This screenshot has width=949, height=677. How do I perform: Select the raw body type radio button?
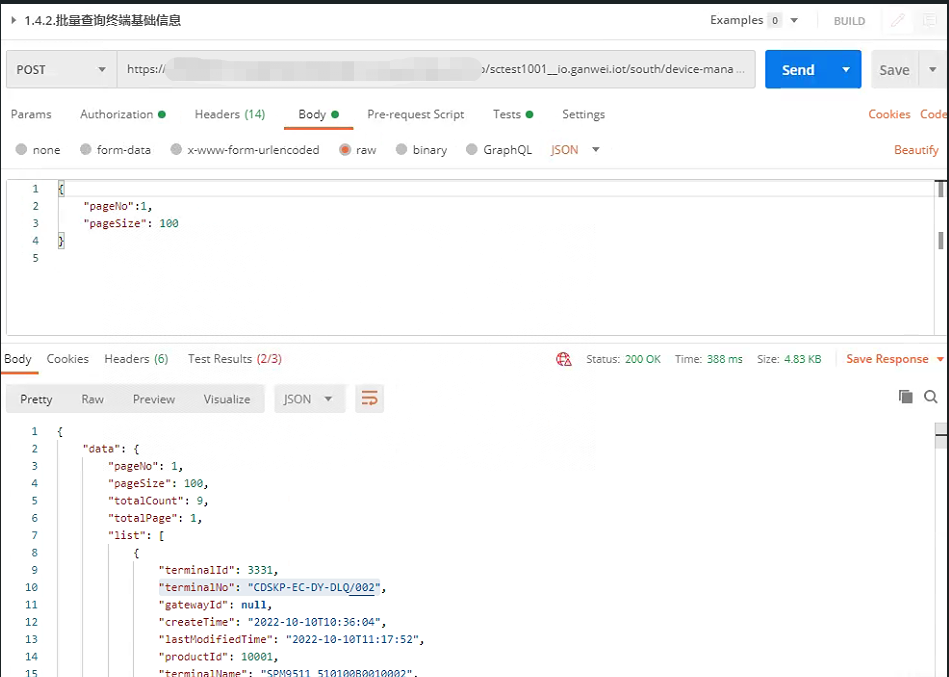[345, 150]
